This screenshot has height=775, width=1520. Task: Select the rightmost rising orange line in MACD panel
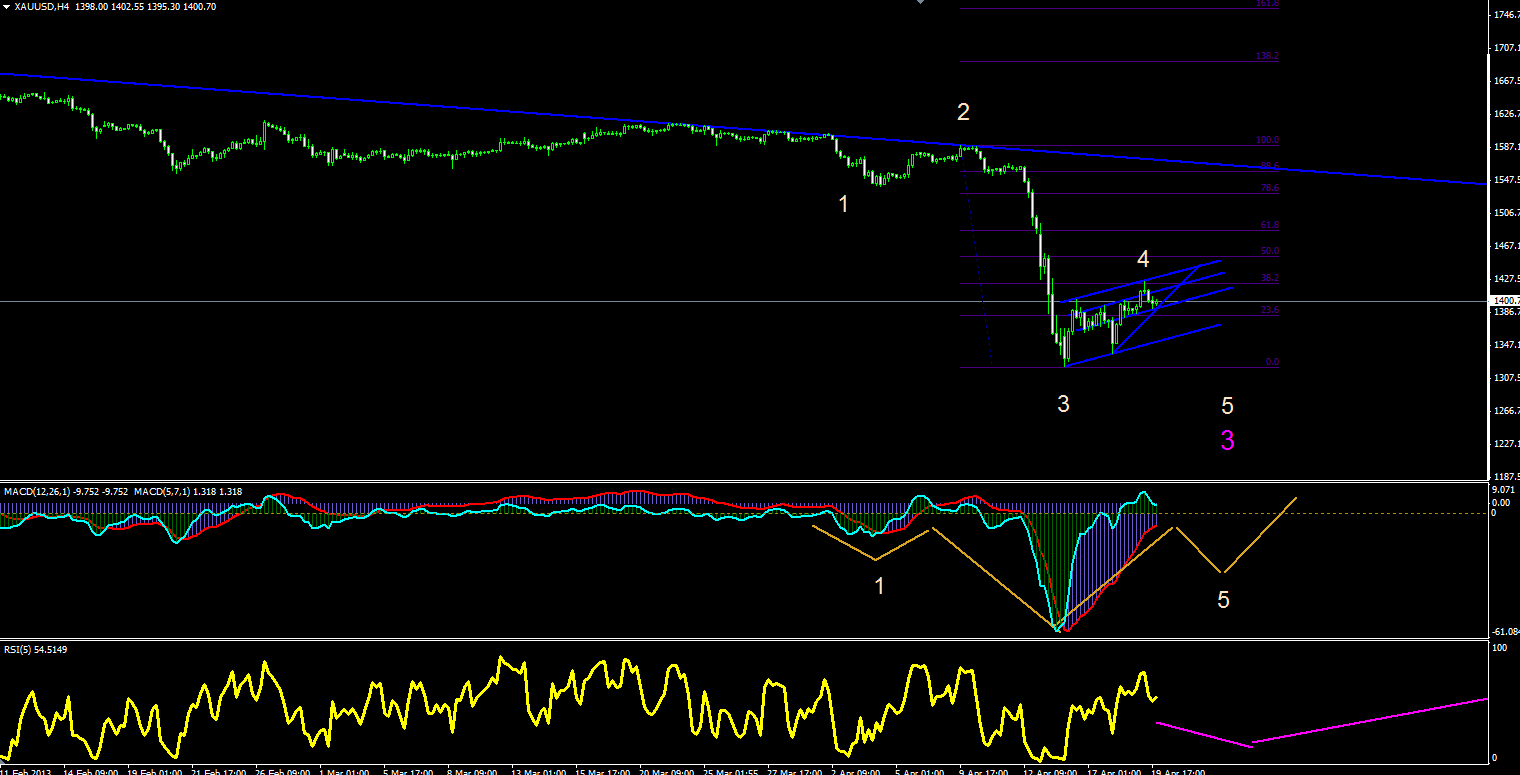1260,535
